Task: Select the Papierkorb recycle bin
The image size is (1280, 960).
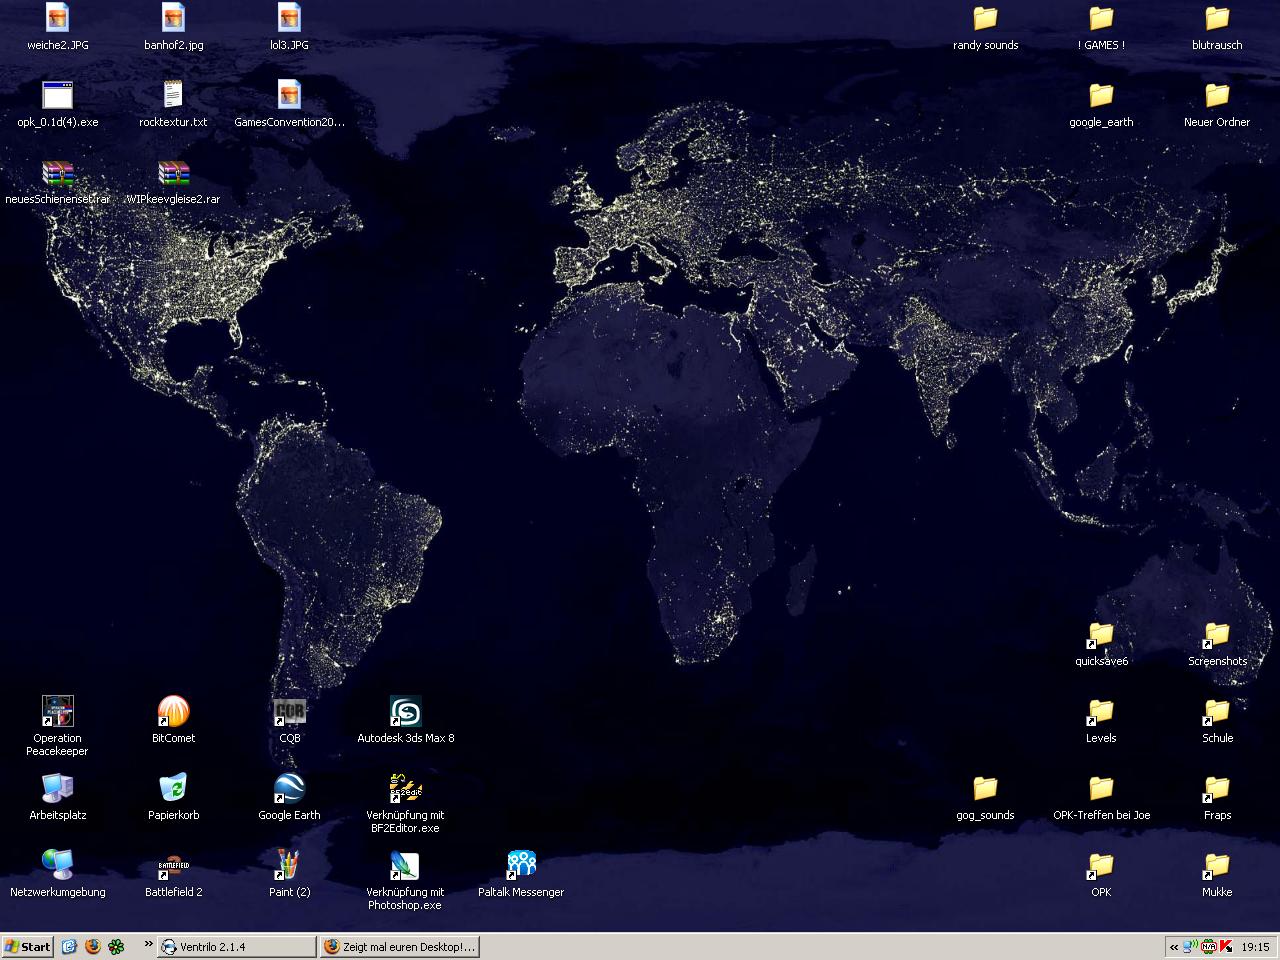Action: [x=173, y=789]
